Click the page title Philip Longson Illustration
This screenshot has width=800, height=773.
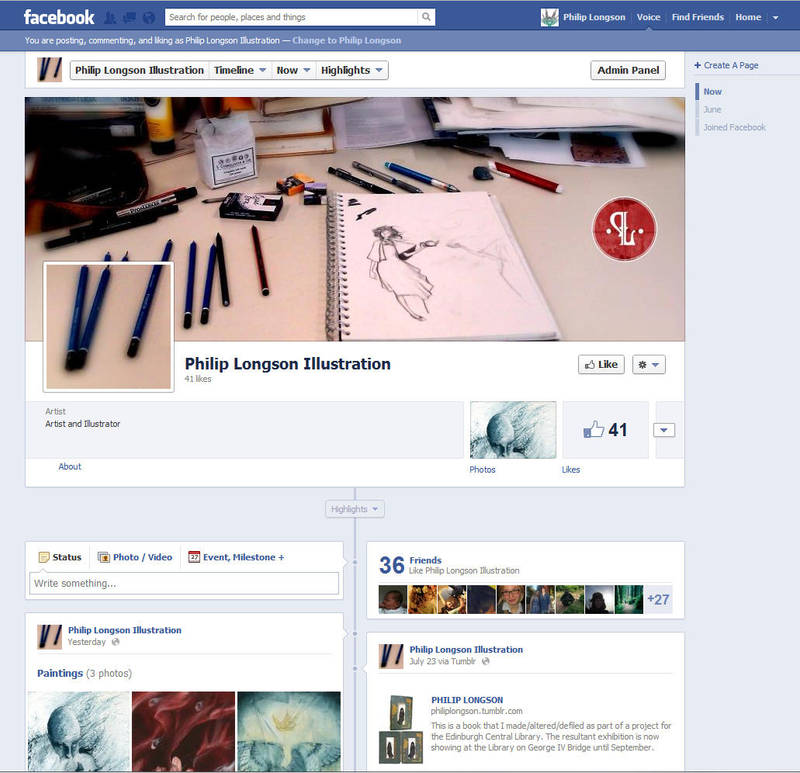tap(287, 364)
